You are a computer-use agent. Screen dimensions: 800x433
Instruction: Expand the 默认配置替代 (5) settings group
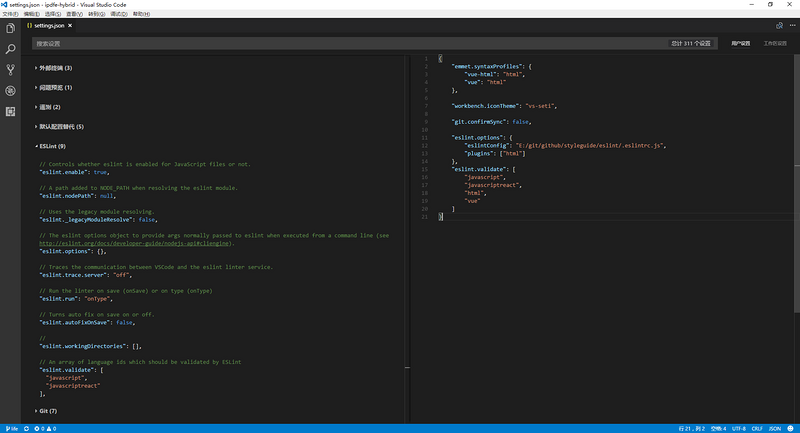[59, 126]
